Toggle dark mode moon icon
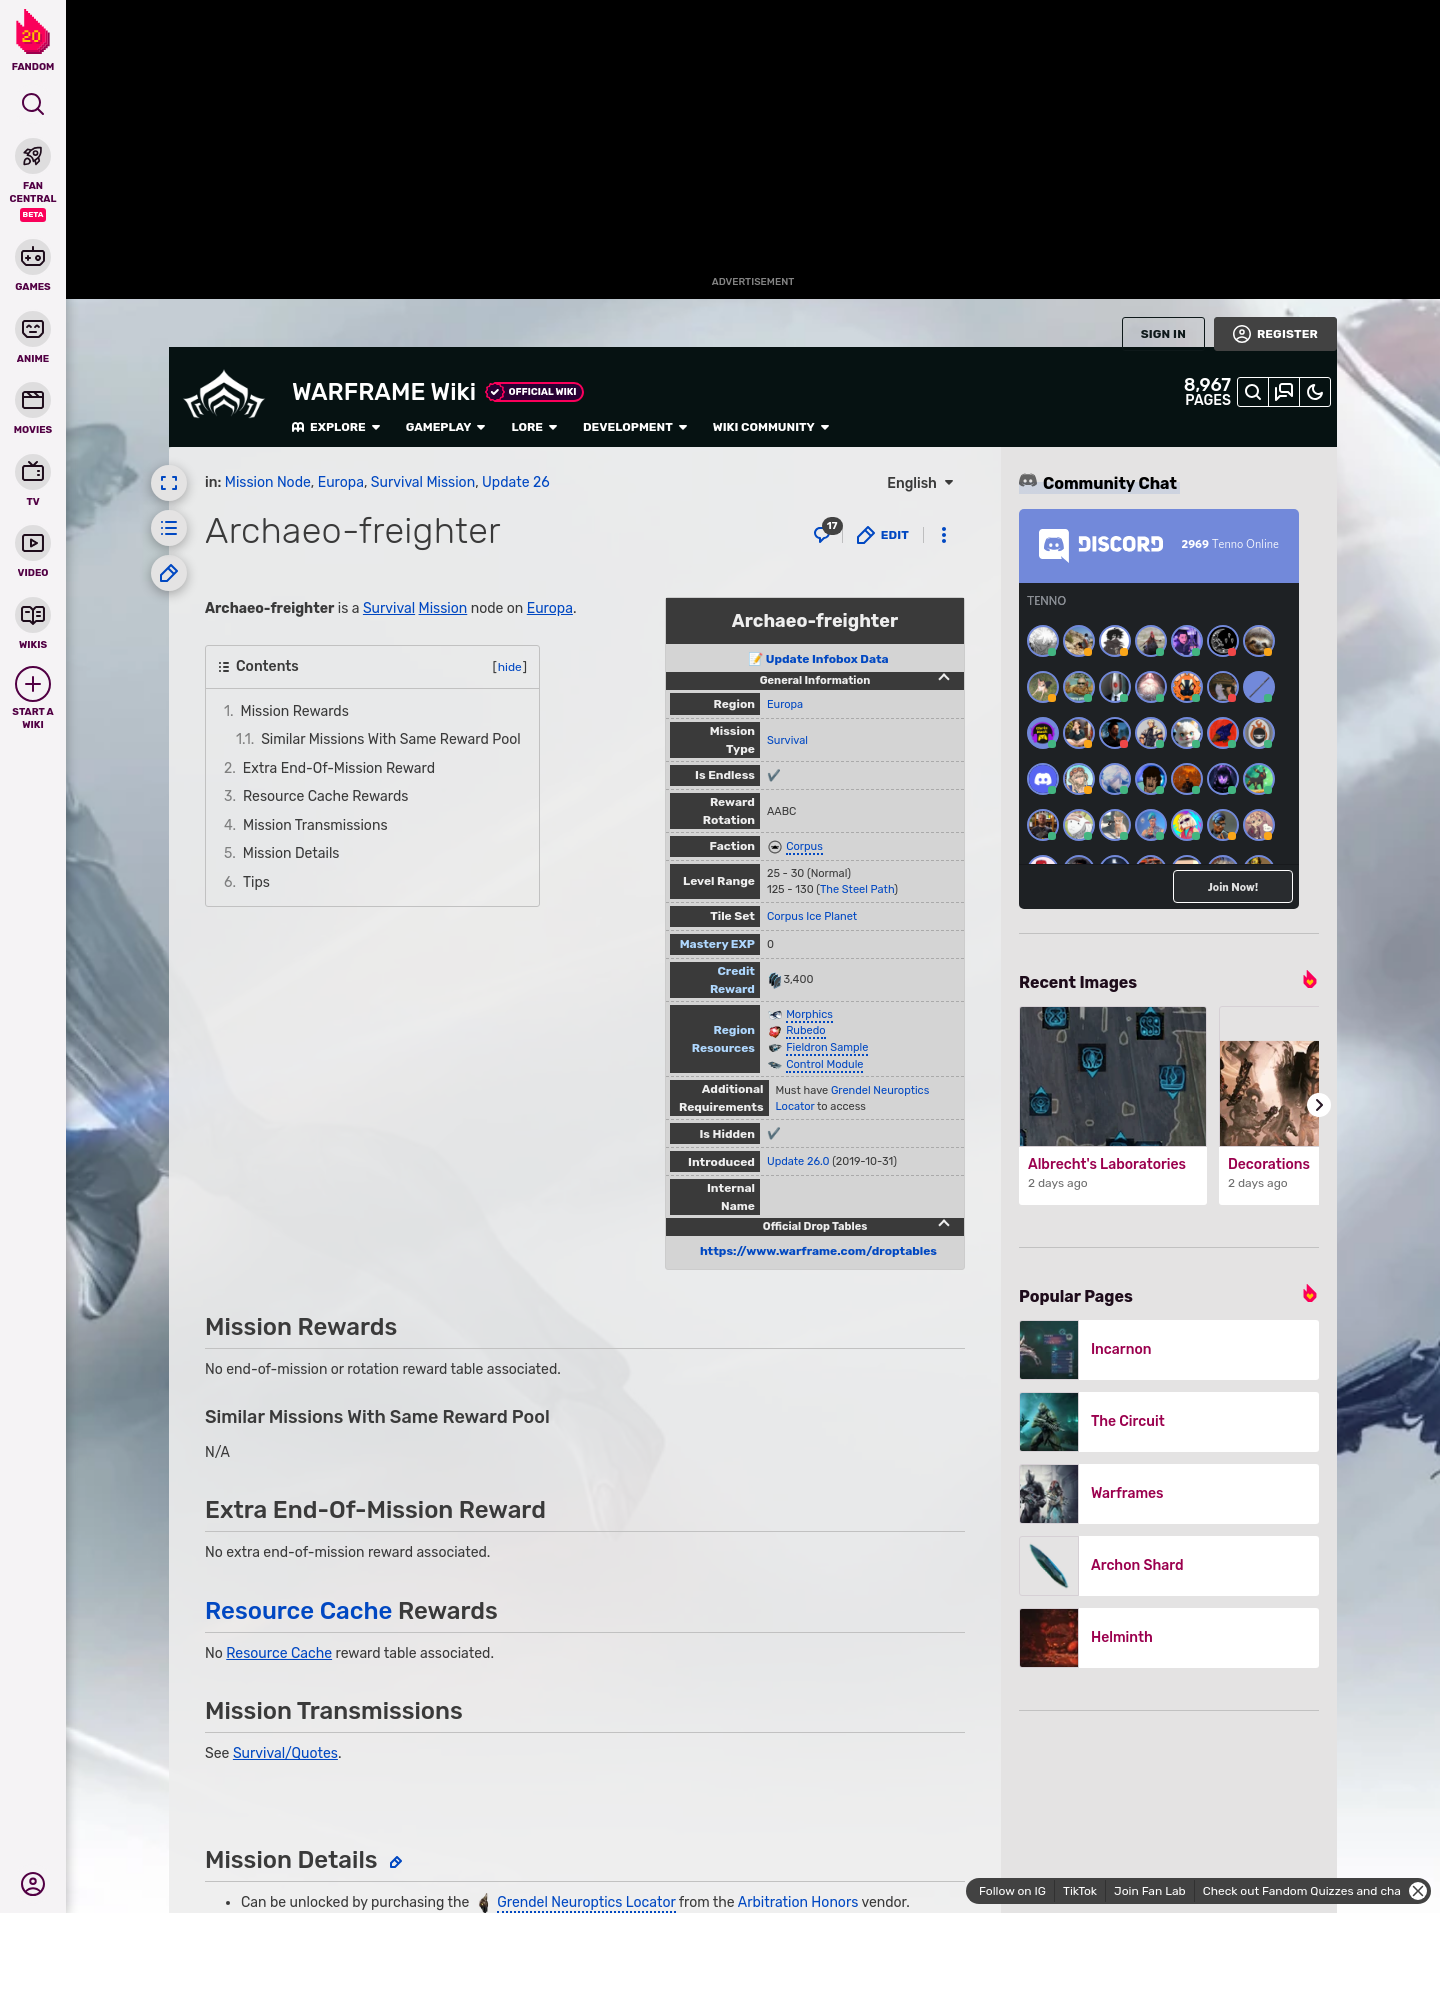The width and height of the screenshot is (1440, 2000). click(1315, 392)
